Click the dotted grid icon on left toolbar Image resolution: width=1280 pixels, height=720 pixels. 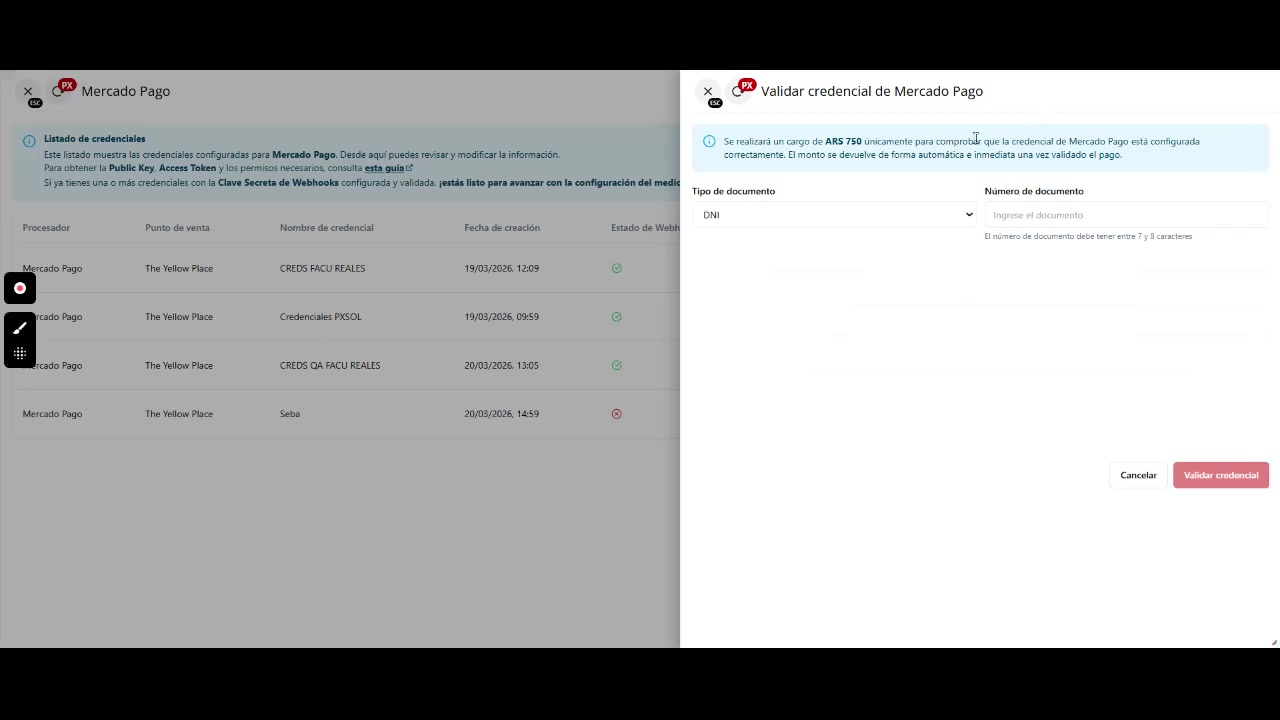coord(20,353)
